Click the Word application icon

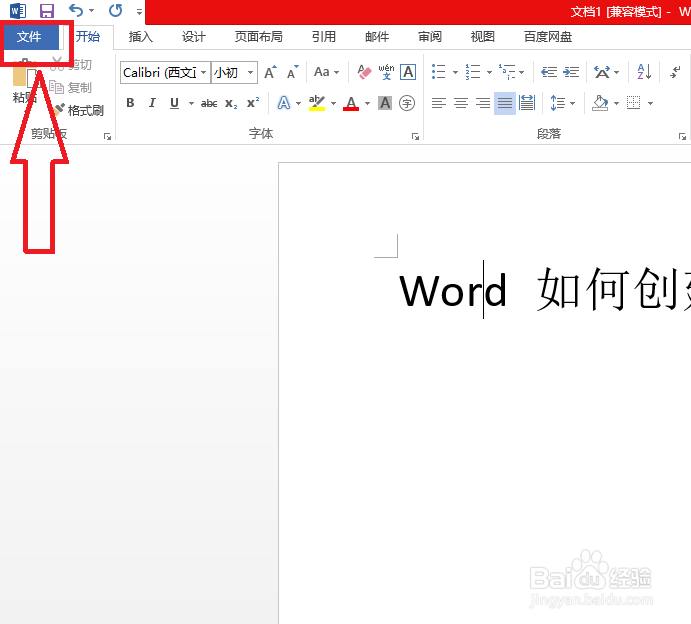pyautogui.click(x=18, y=10)
